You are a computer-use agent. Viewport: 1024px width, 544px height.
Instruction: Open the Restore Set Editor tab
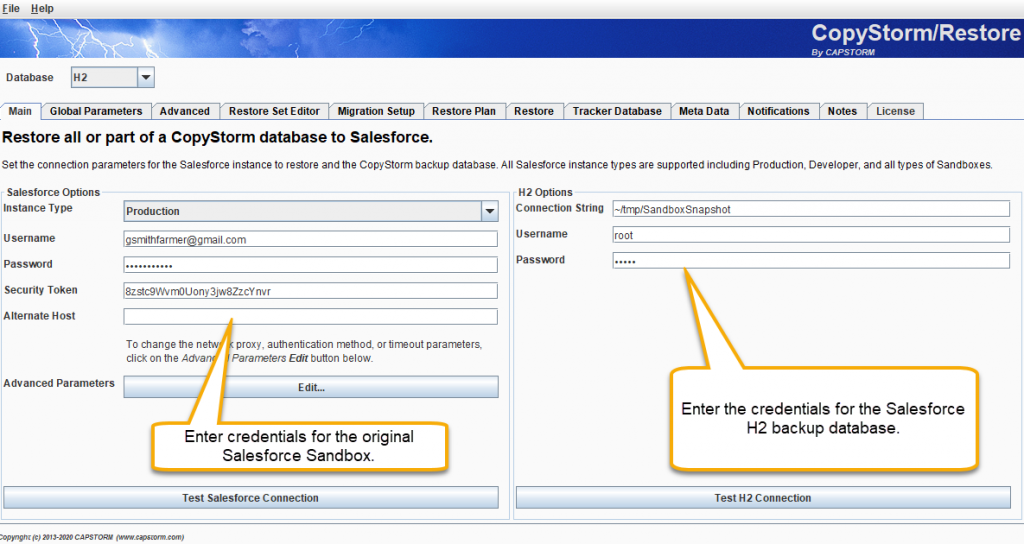pyautogui.click(x=274, y=111)
